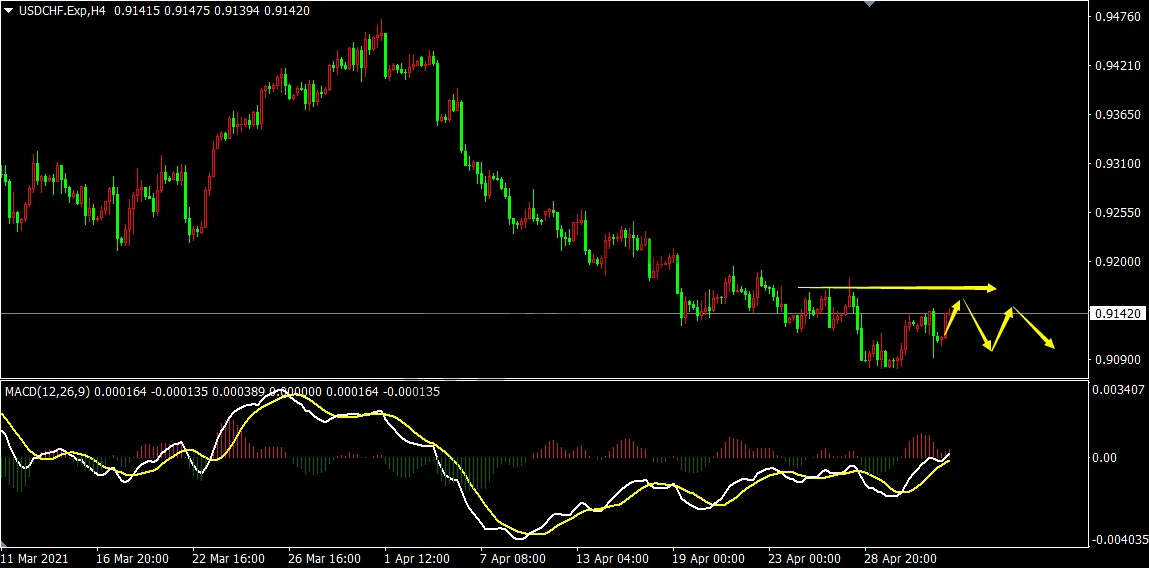Click the USDCHF.Exp,H4 chart title
This screenshot has width=1149, height=568.
click(x=62, y=11)
